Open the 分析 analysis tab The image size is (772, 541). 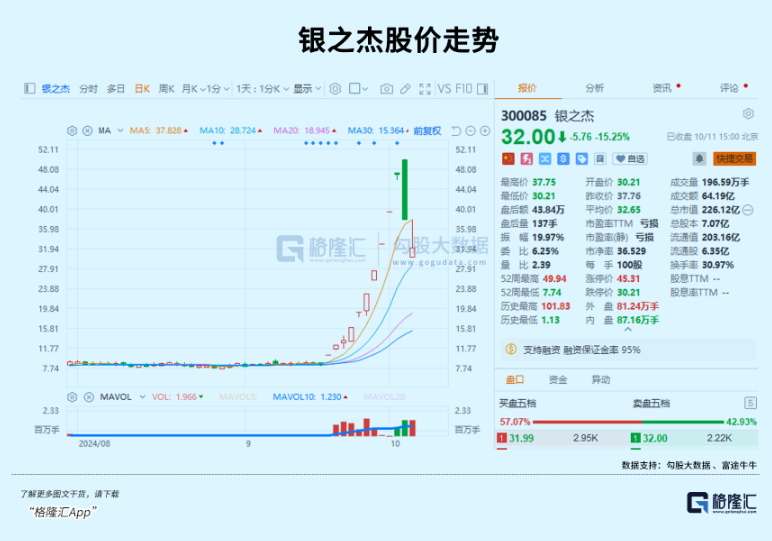pos(594,88)
